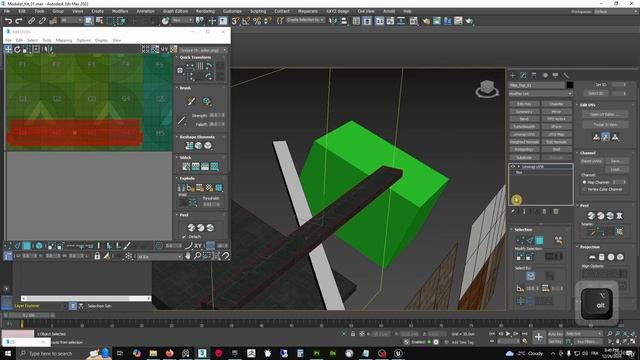
Task: Open the Tools menu in Edit UVWs window
Action: click(x=47, y=40)
